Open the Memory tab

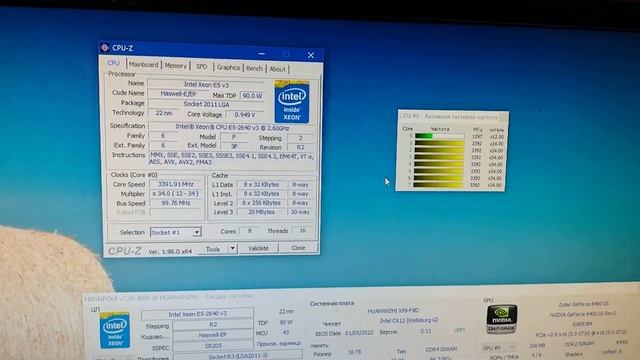coord(176,66)
